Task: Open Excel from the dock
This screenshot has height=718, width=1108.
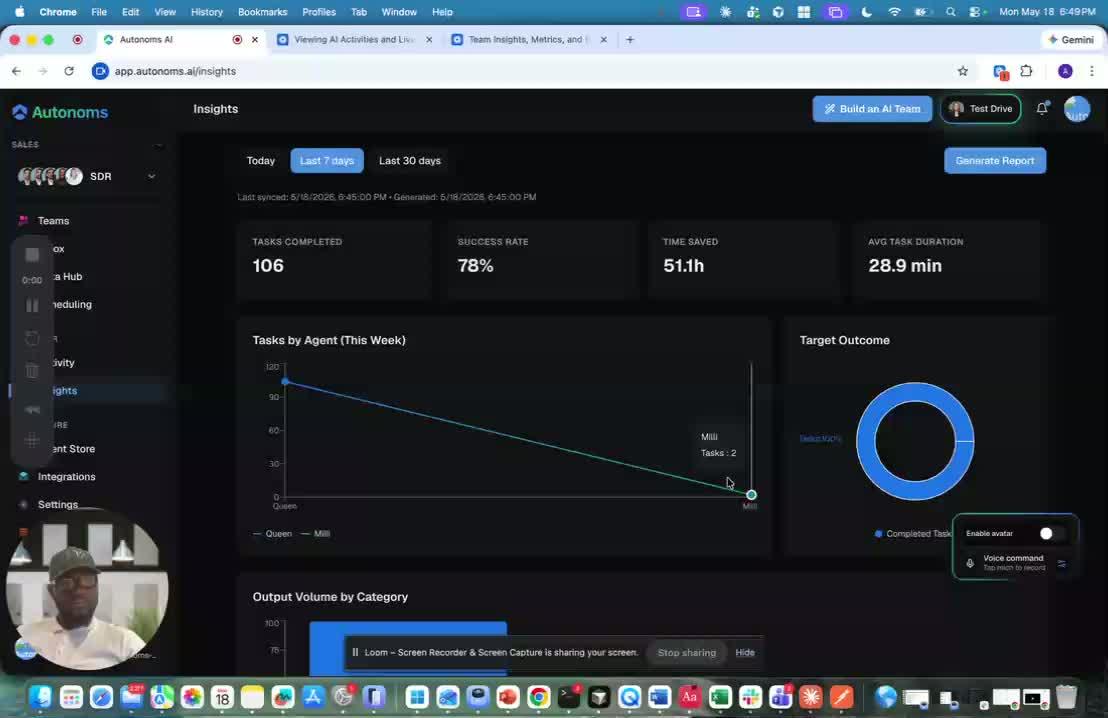Action: (x=720, y=698)
